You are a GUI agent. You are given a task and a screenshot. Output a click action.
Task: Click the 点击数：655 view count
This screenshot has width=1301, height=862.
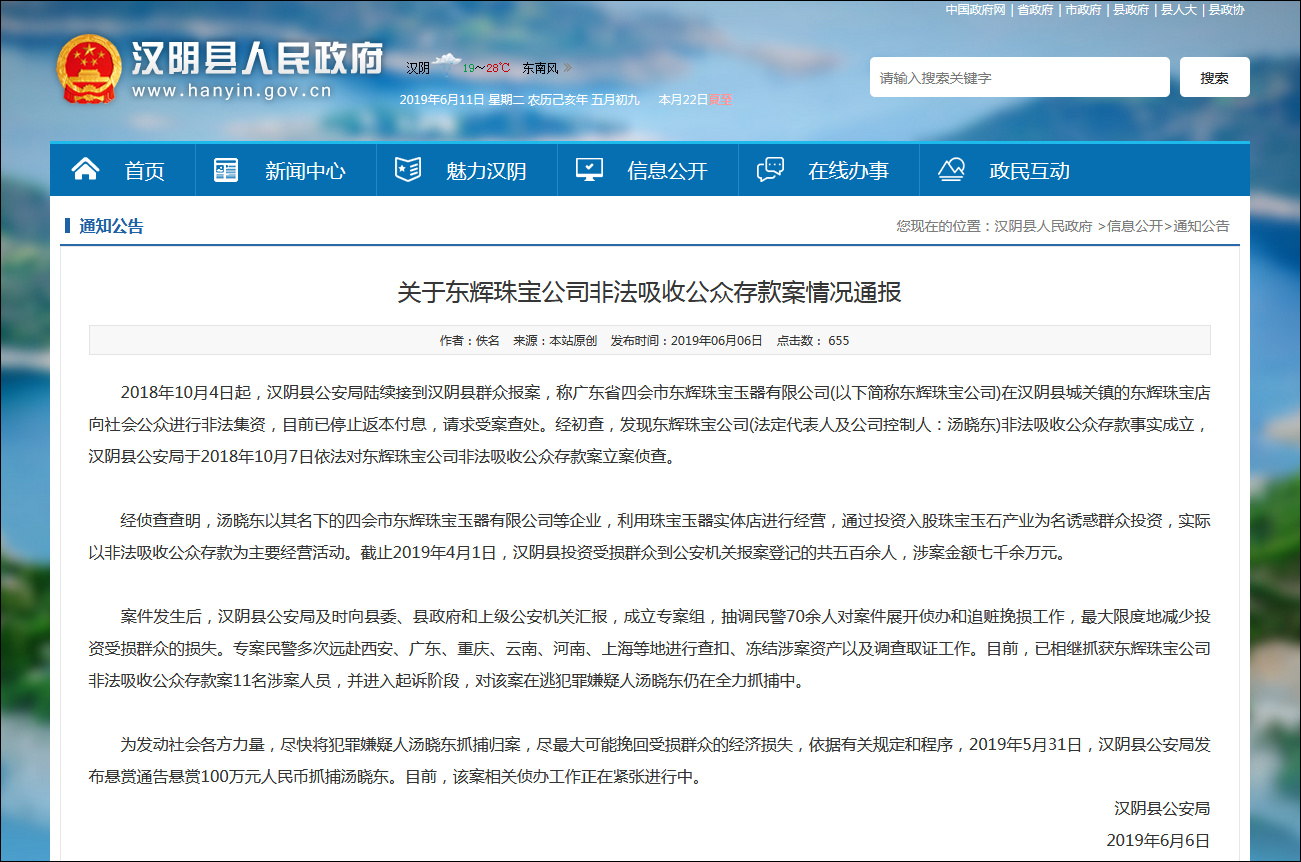tap(813, 340)
